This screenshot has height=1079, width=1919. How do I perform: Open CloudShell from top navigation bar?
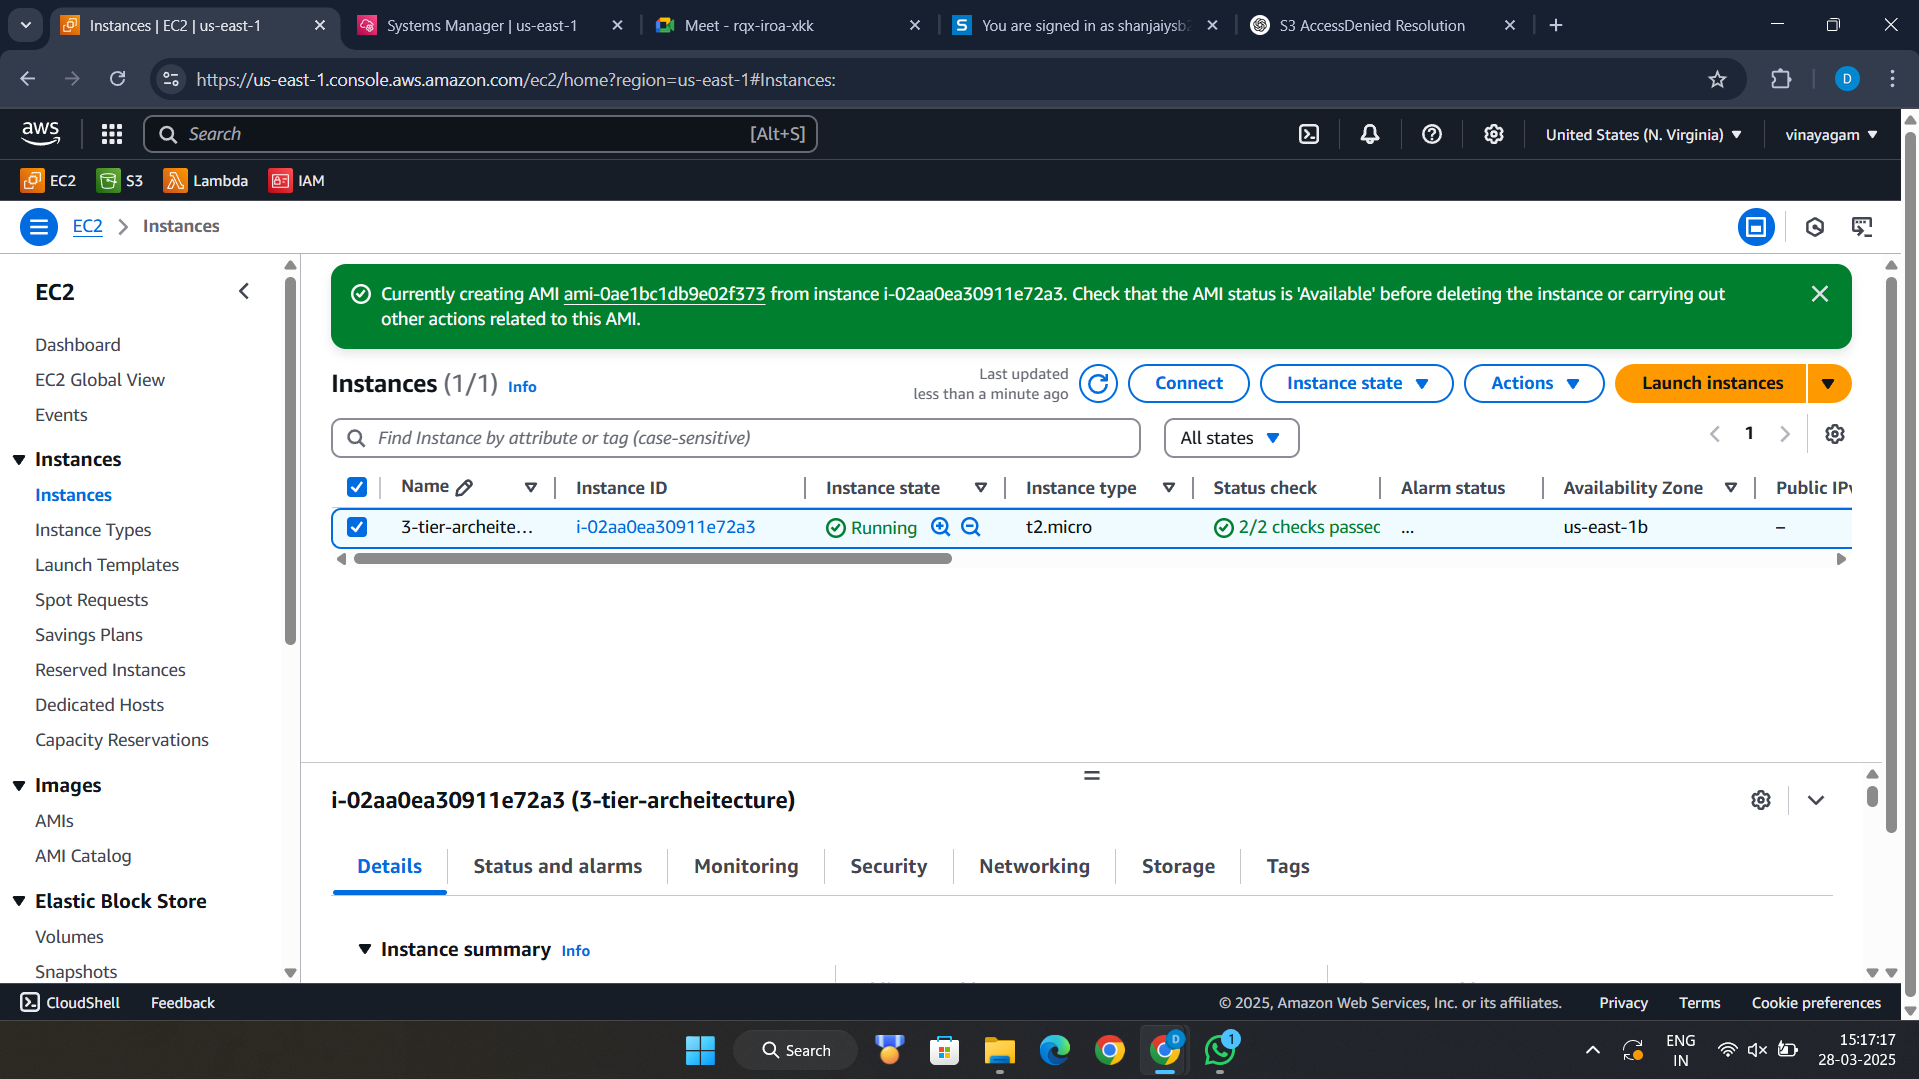[x=1309, y=134]
